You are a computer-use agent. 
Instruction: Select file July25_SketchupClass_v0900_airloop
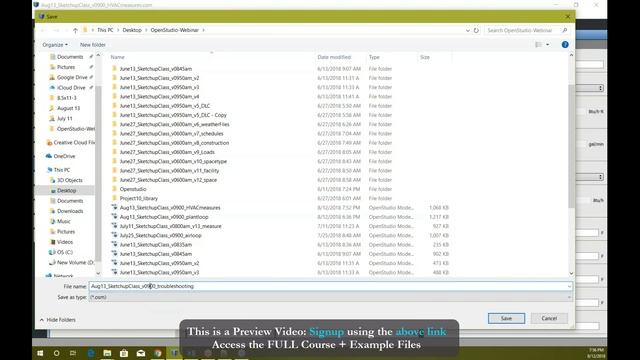click(160, 236)
